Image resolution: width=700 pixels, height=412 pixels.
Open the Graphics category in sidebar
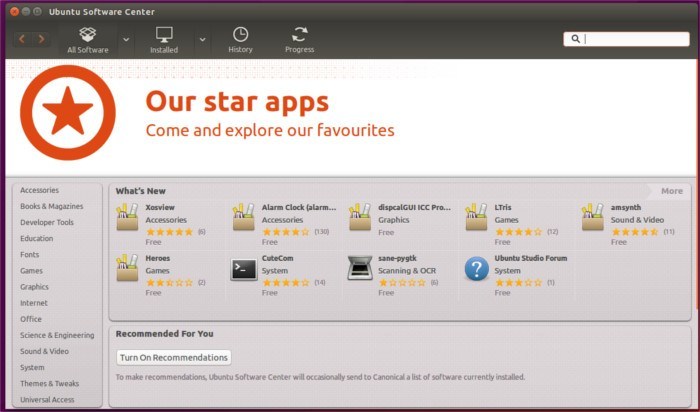34,287
